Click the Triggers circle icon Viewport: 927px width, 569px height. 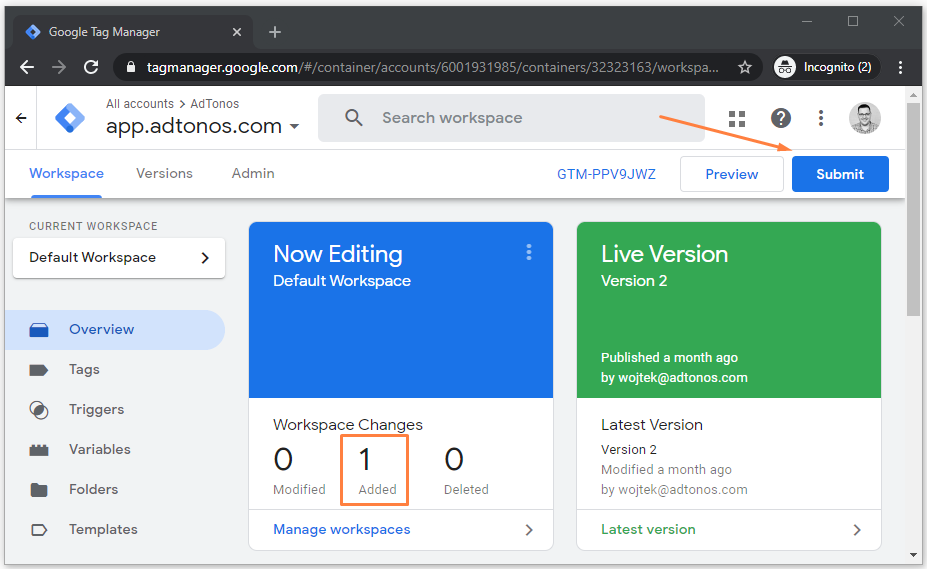[x=39, y=410]
